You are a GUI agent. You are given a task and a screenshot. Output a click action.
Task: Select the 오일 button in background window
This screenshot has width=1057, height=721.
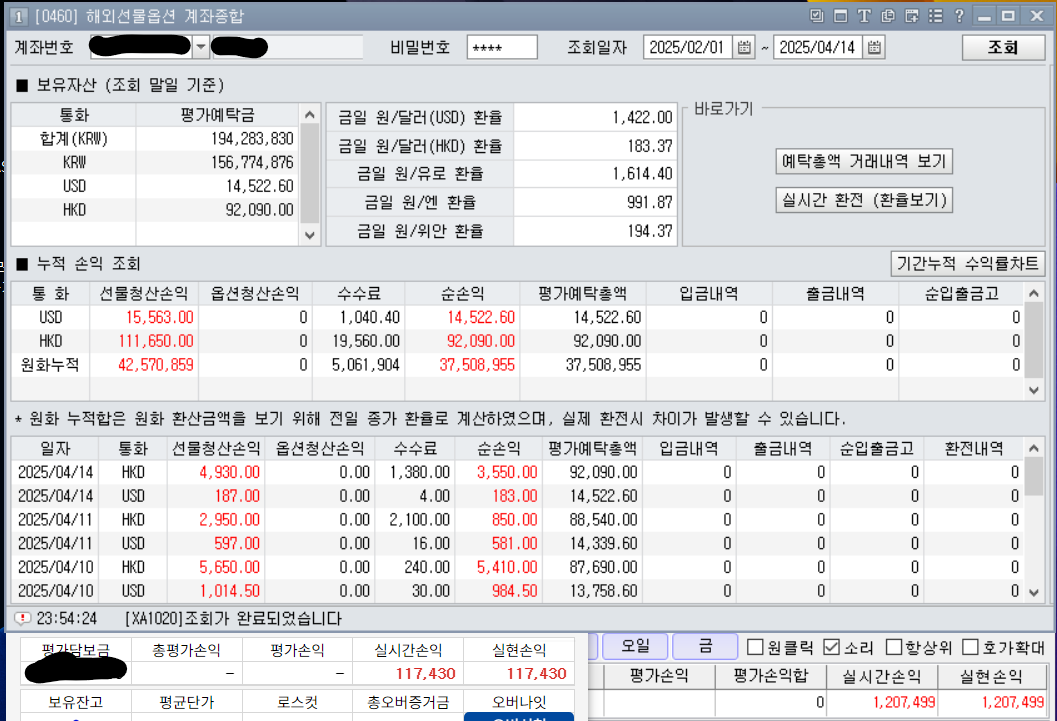tap(635, 646)
